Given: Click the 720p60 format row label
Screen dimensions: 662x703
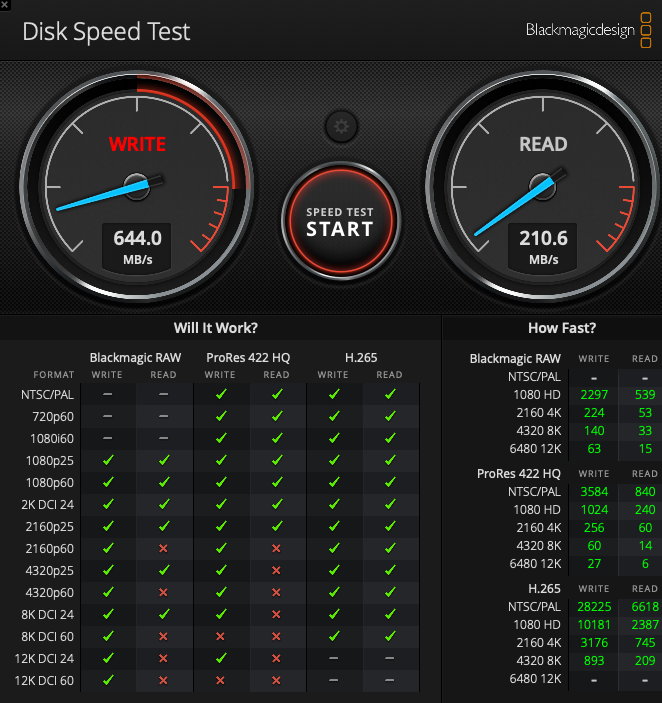Looking at the screenshot, I should pos(53,417).
